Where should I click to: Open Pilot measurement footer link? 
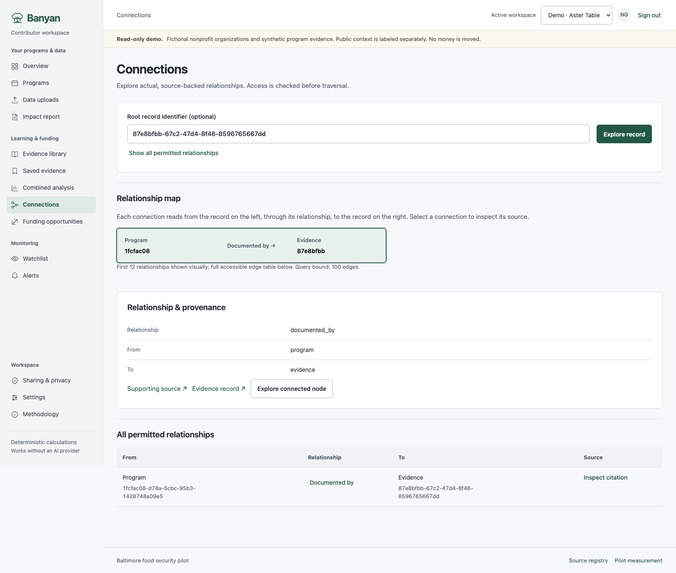[638, 560]
